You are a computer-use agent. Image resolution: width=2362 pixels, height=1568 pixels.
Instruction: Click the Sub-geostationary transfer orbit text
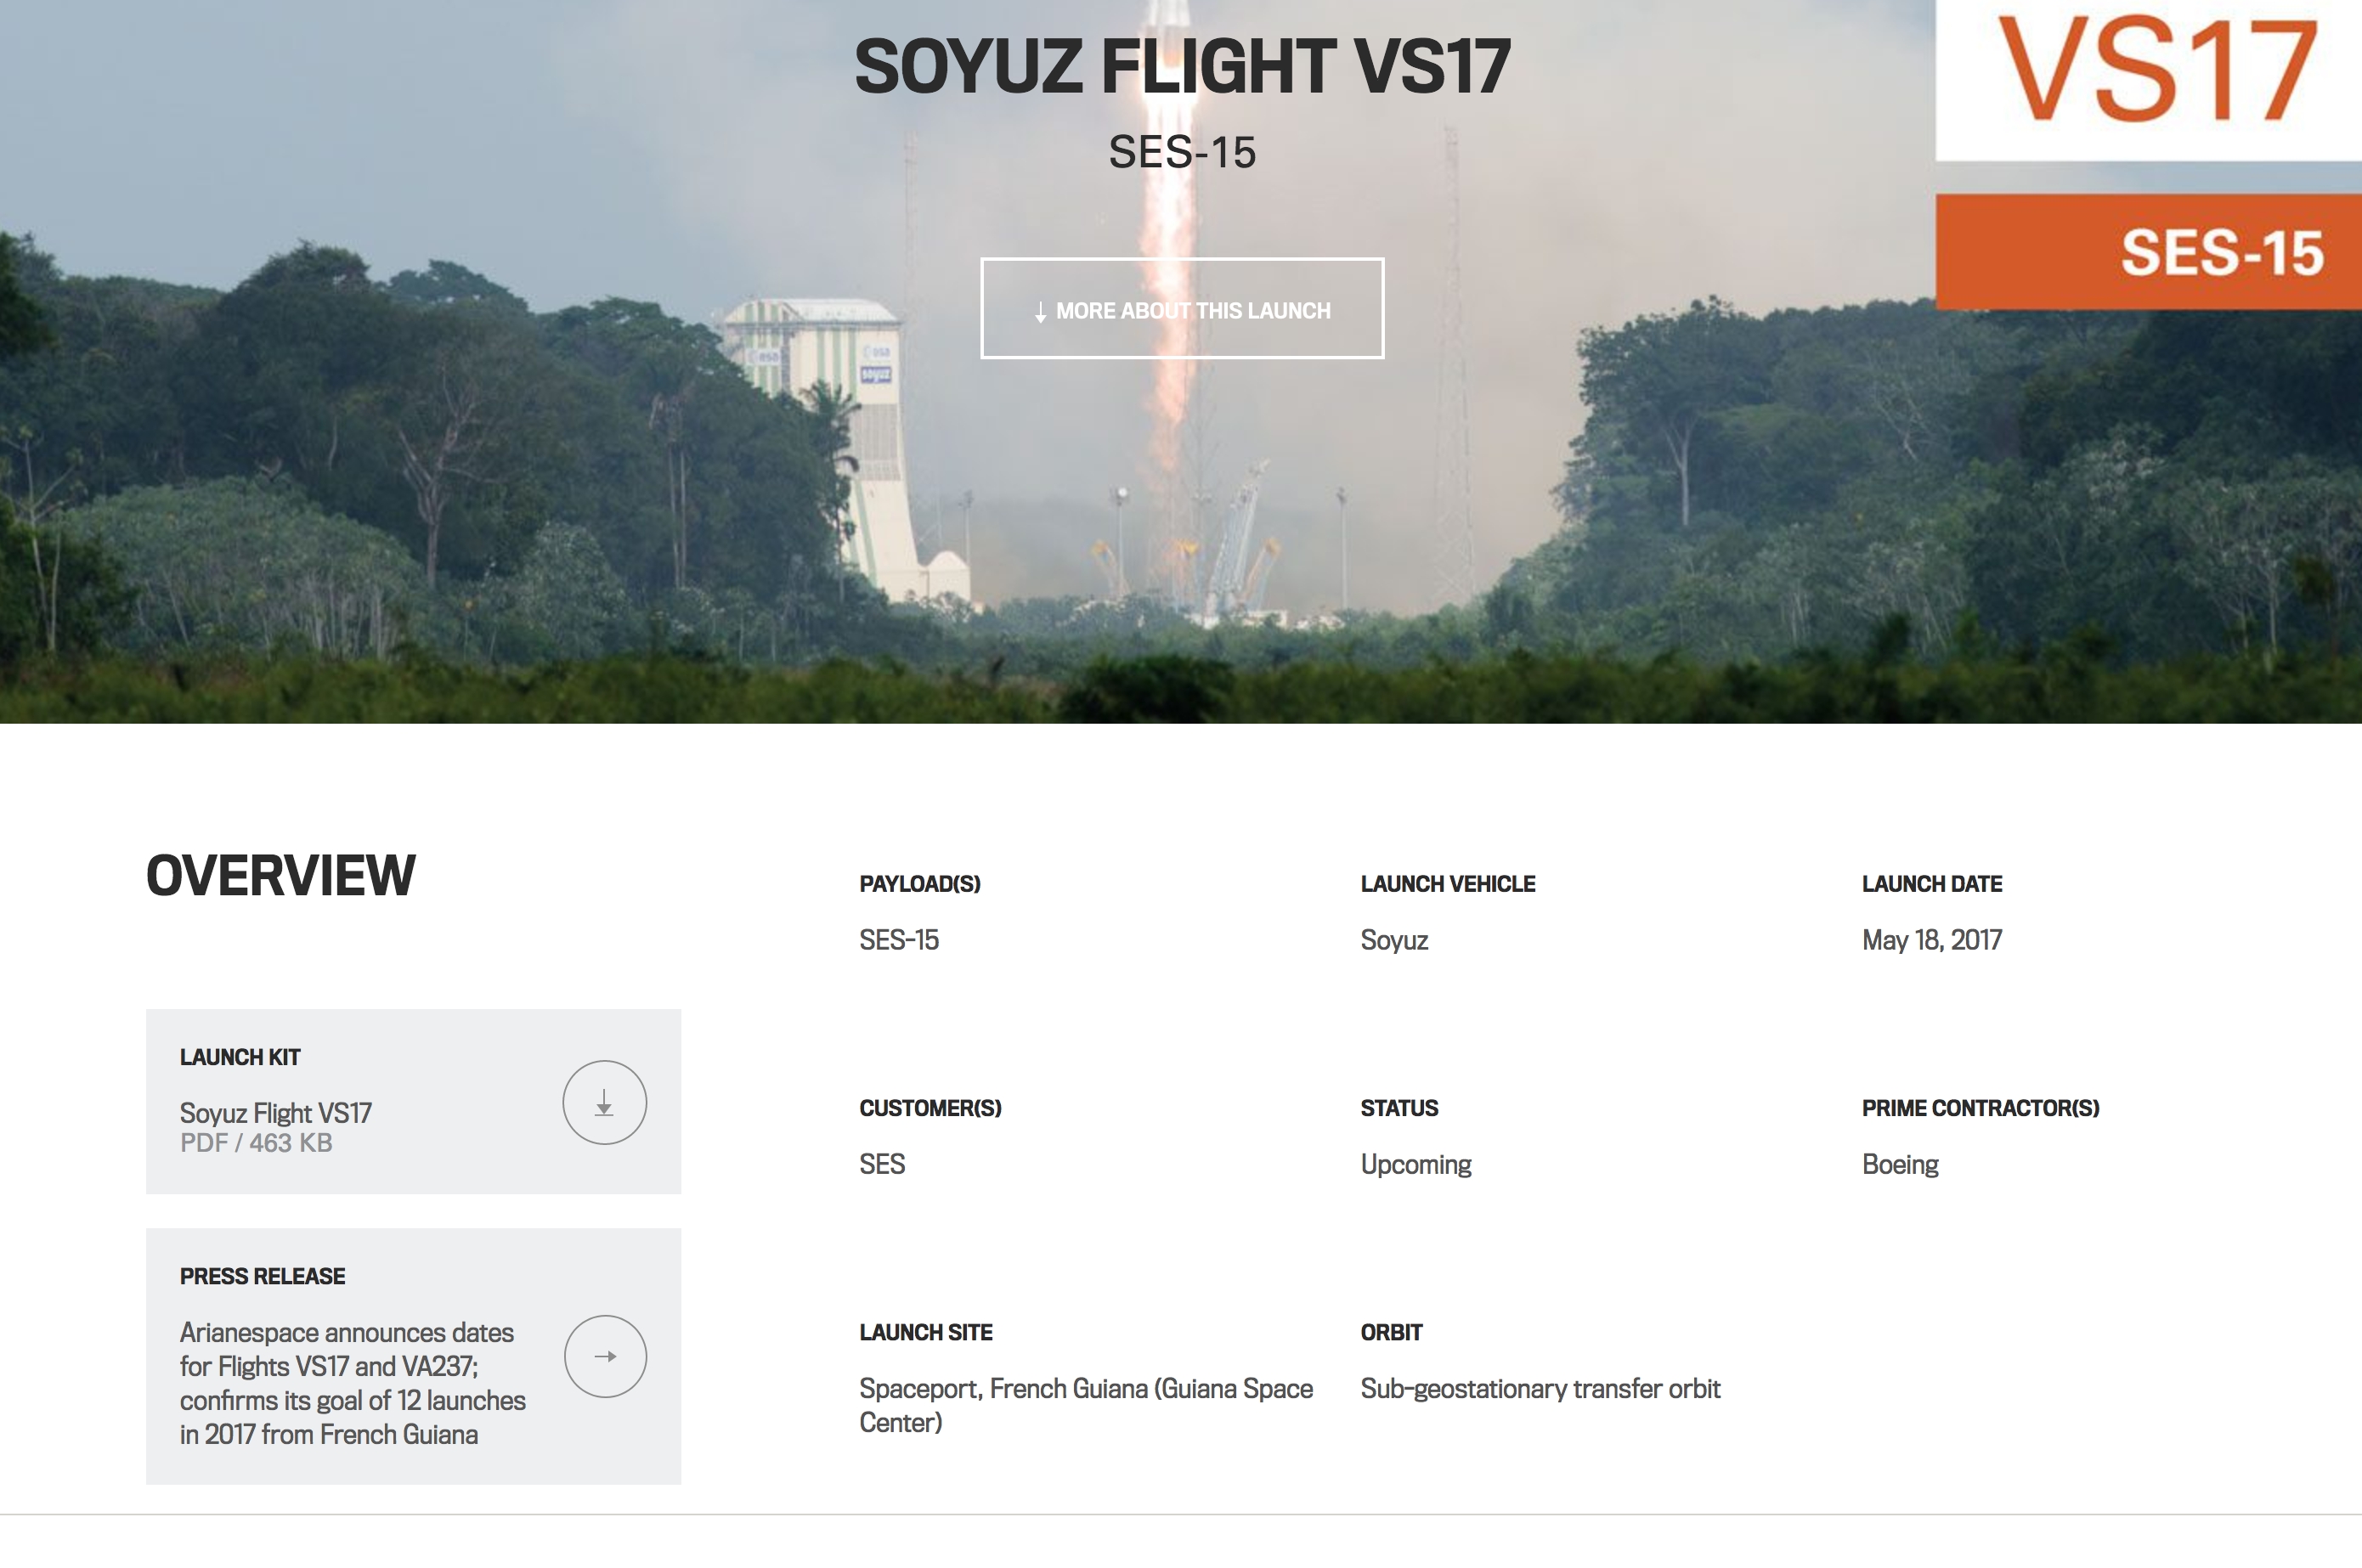(1540, 1388)
